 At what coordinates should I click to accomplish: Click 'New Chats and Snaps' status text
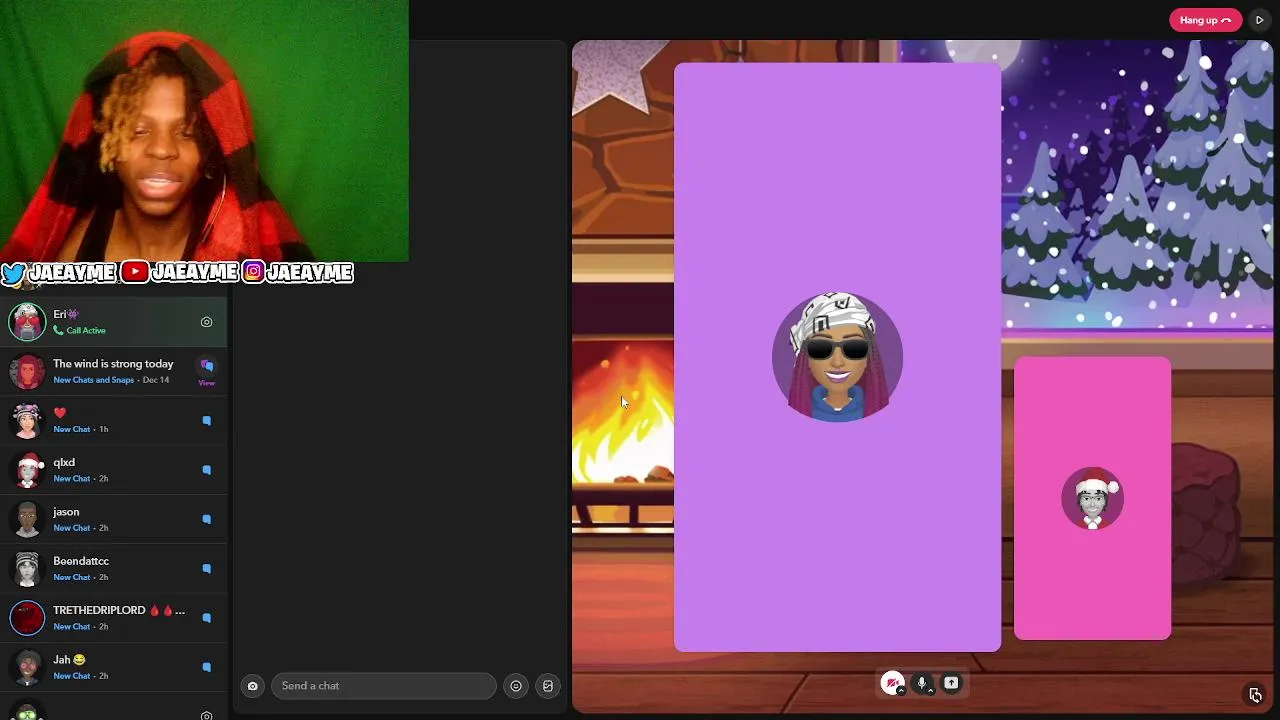tap(93, 380)
